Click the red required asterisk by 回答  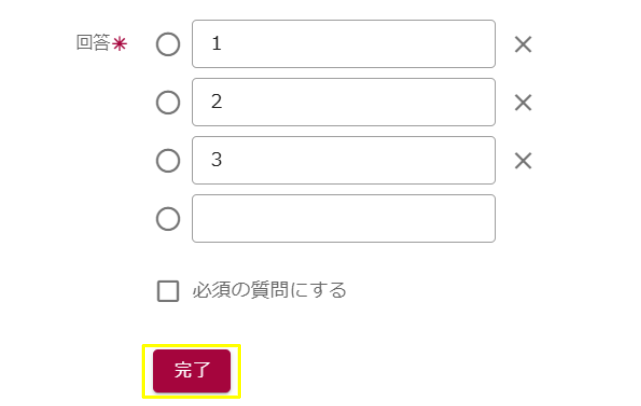pos(120,45)
